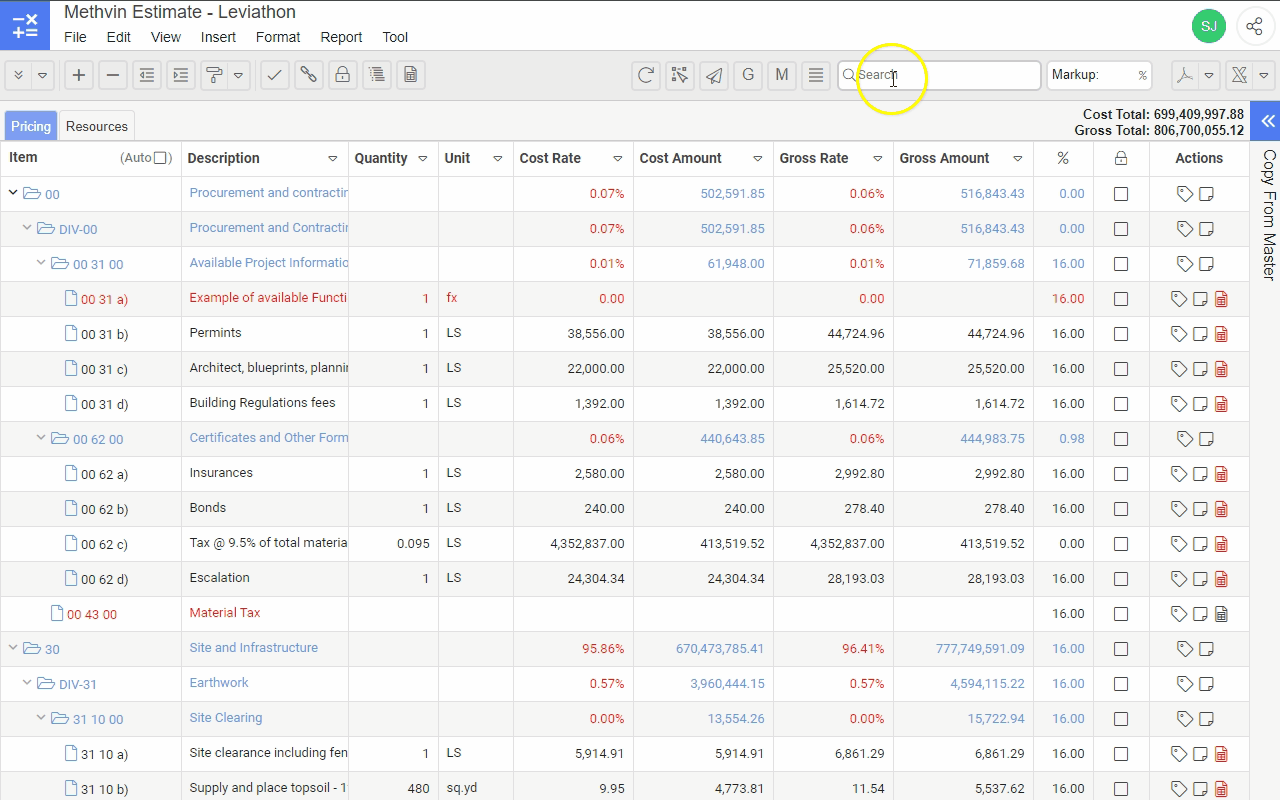Open the Description column filter dropdown
This screenshot has width=1280, height=800.
coord(333,159)
